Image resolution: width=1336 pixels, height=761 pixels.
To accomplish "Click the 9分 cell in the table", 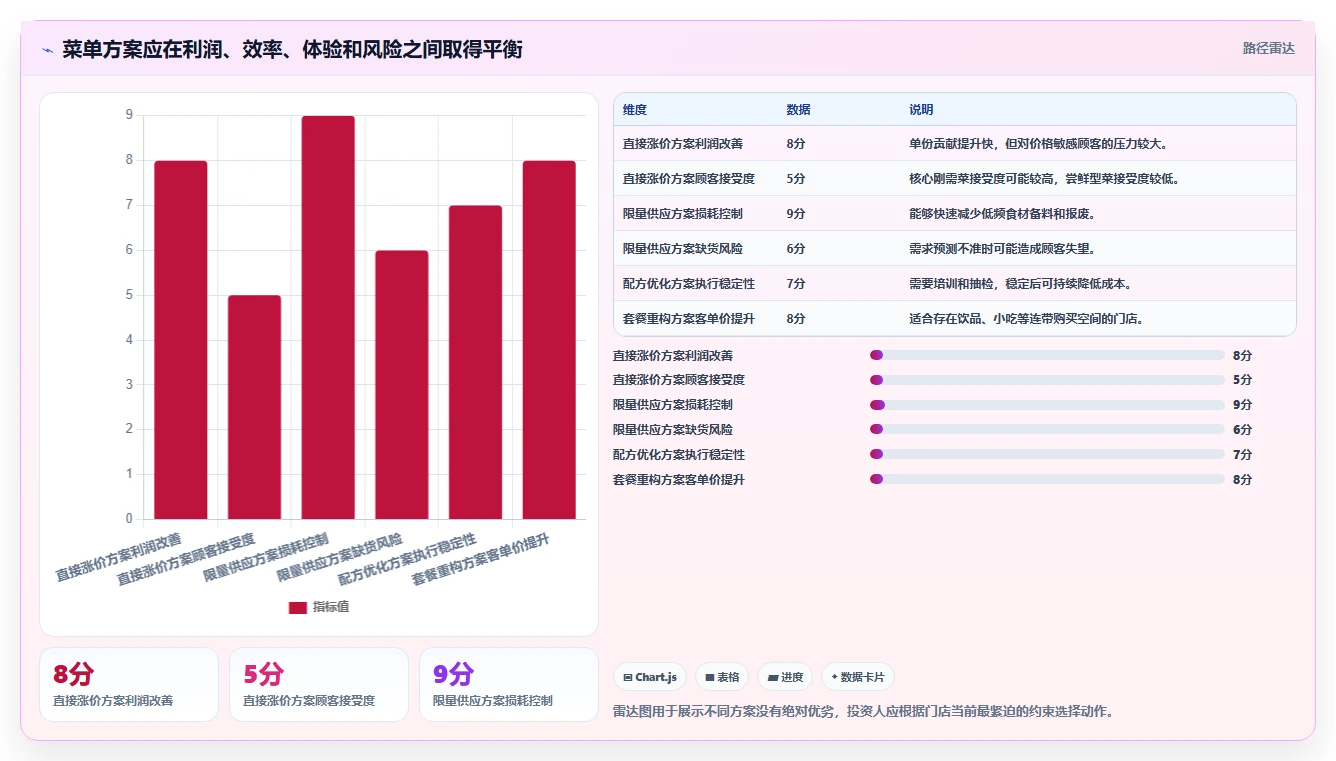I will tap(796, 214).
